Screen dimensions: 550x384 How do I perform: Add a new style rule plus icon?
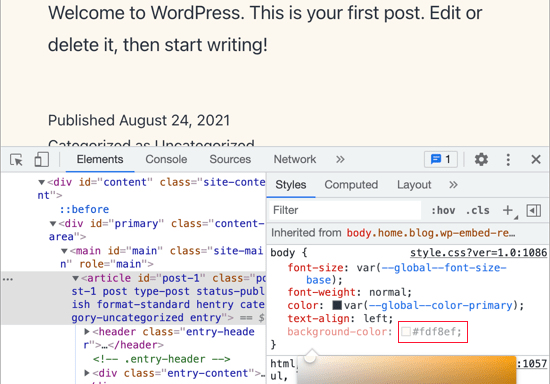(x=508, y=210)
